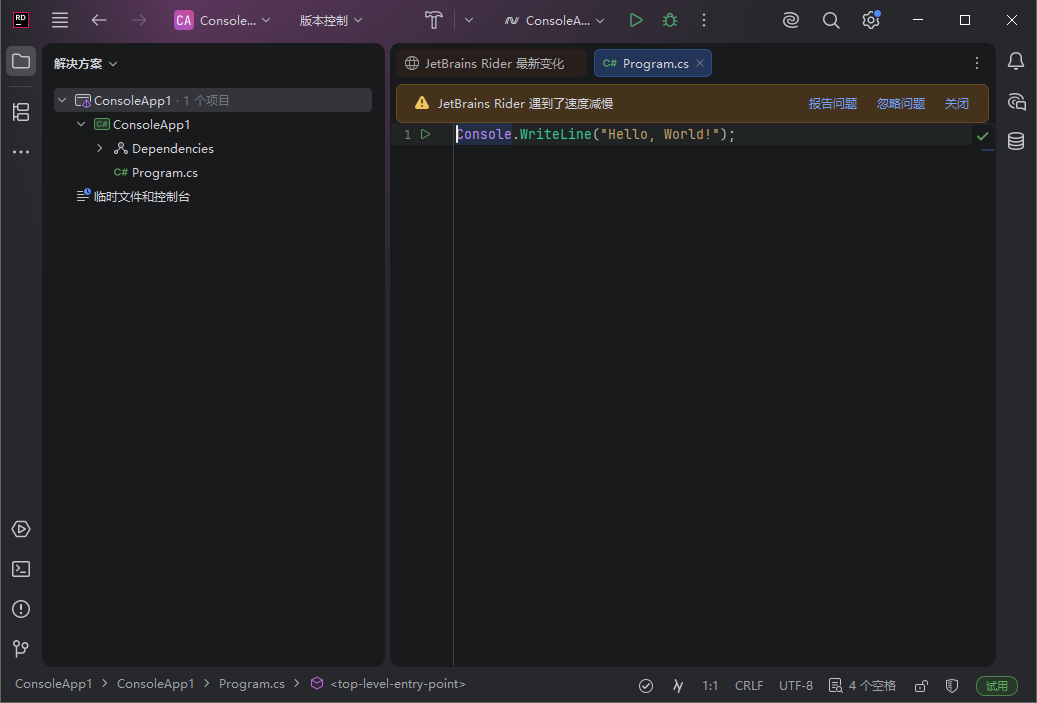
Task: Open the Terminal tool window from left sidebar
Action: 20,568
